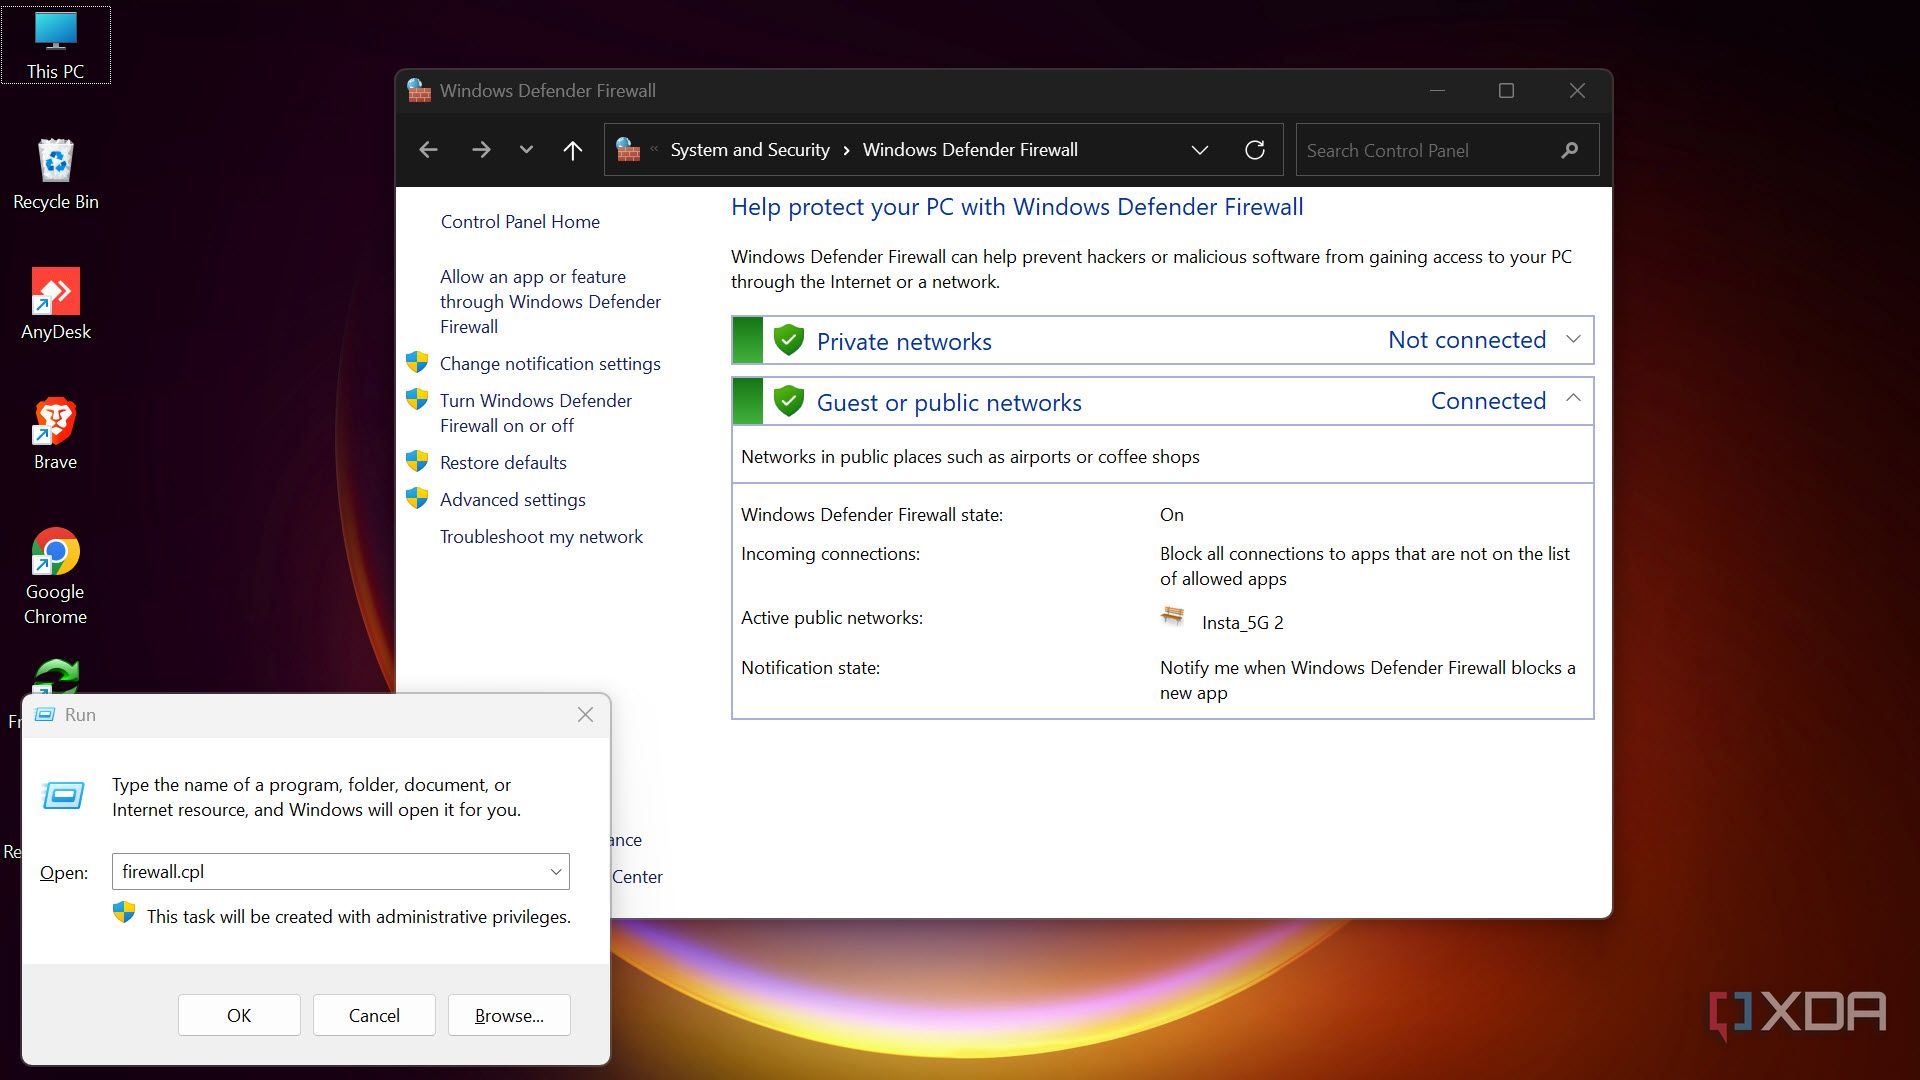
Task: Close the Windows Defender Firewall window
Action: tap(1577, 91)
